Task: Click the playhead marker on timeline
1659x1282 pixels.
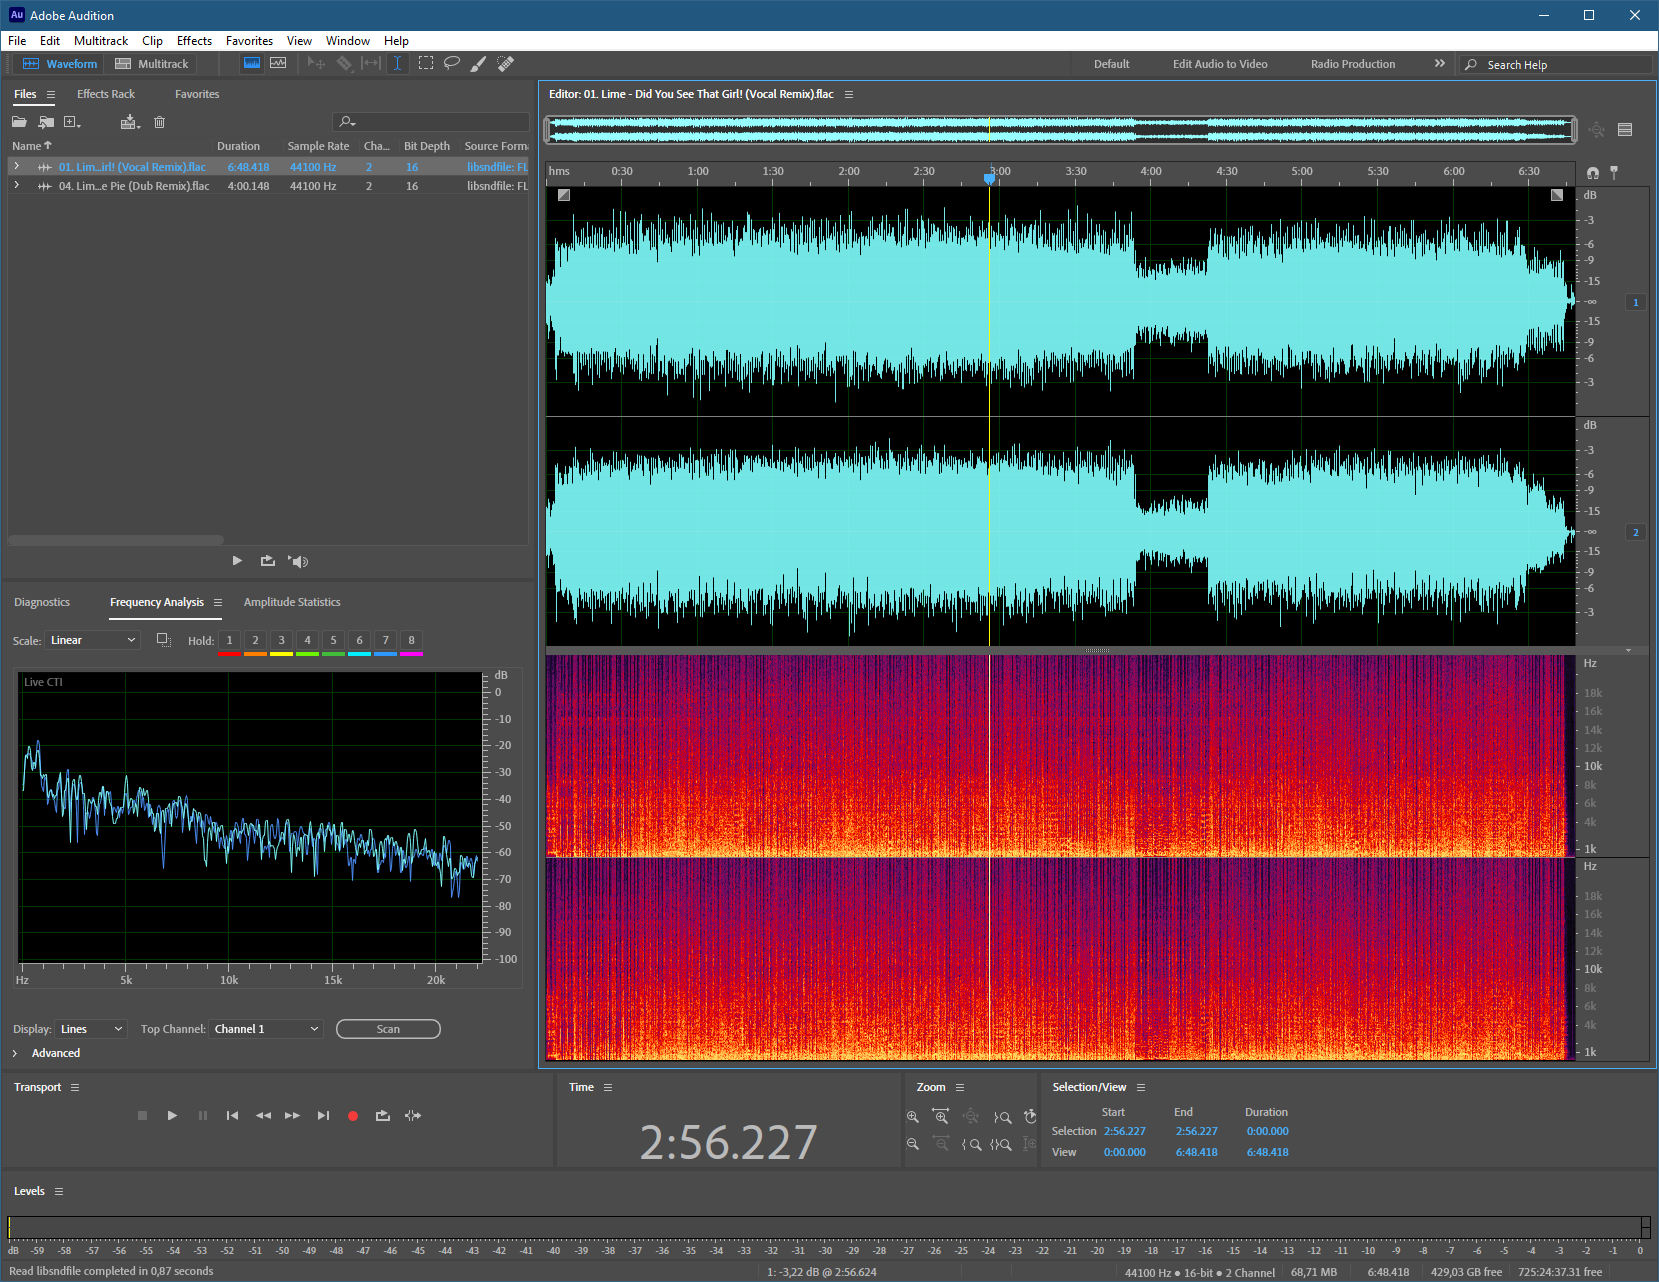Action: (990, 178)
